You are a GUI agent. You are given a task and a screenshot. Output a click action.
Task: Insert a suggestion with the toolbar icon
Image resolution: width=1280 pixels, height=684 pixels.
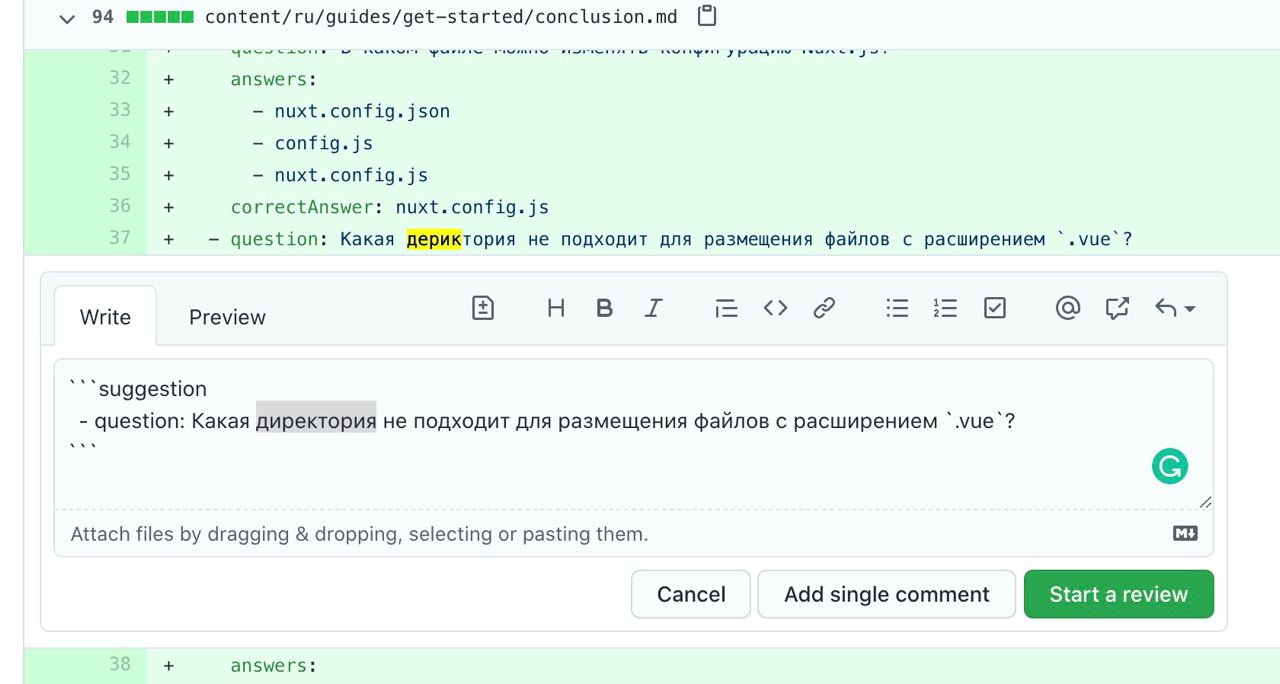(x=483, y=308)
